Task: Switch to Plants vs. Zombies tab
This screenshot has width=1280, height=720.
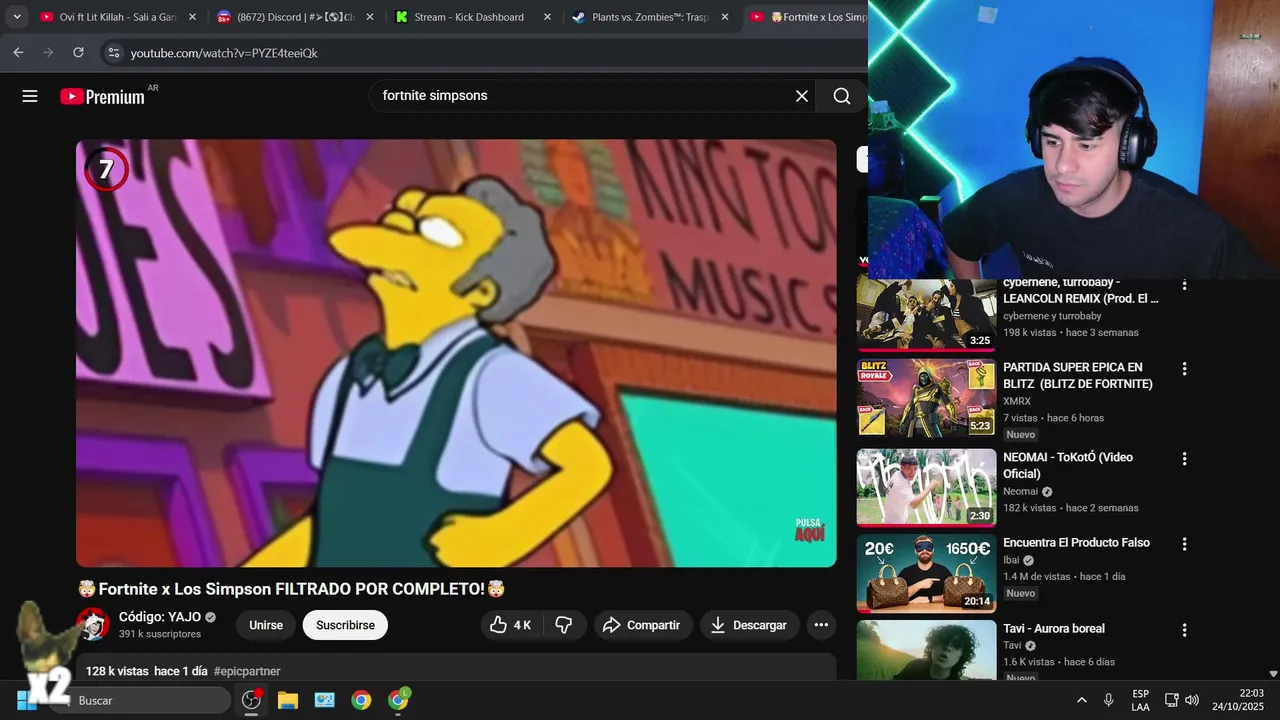Action: pos(650,17)
